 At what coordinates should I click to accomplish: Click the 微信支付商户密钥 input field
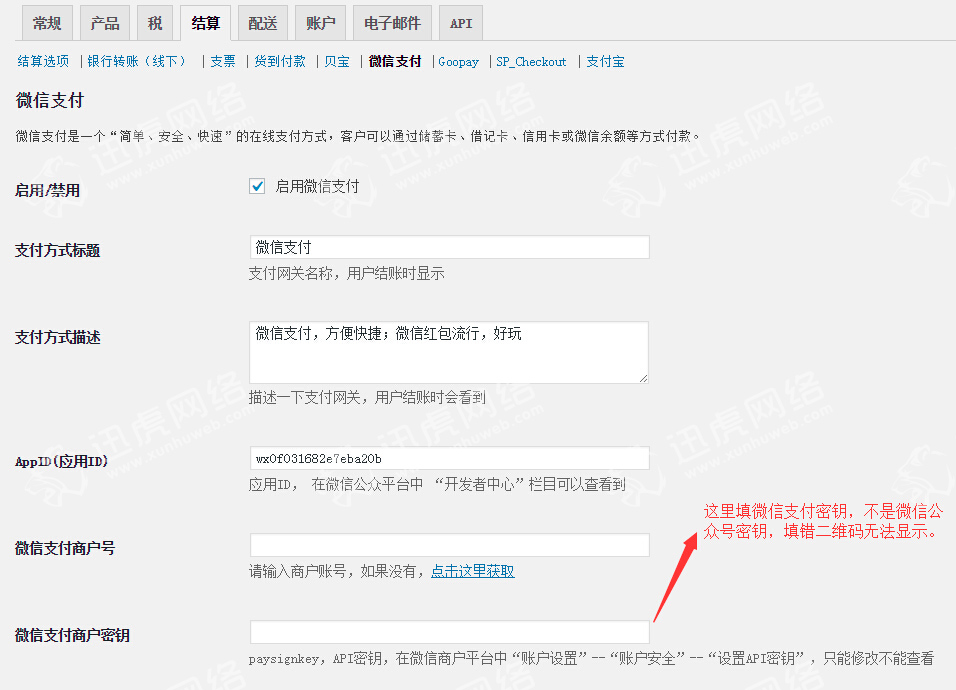[449, 632]
